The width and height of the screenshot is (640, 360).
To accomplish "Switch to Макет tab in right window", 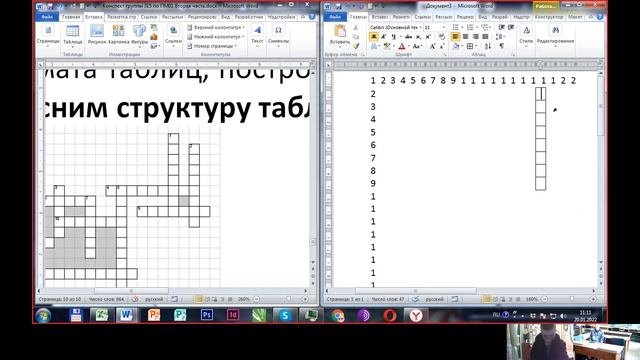I will coord(575,17).
